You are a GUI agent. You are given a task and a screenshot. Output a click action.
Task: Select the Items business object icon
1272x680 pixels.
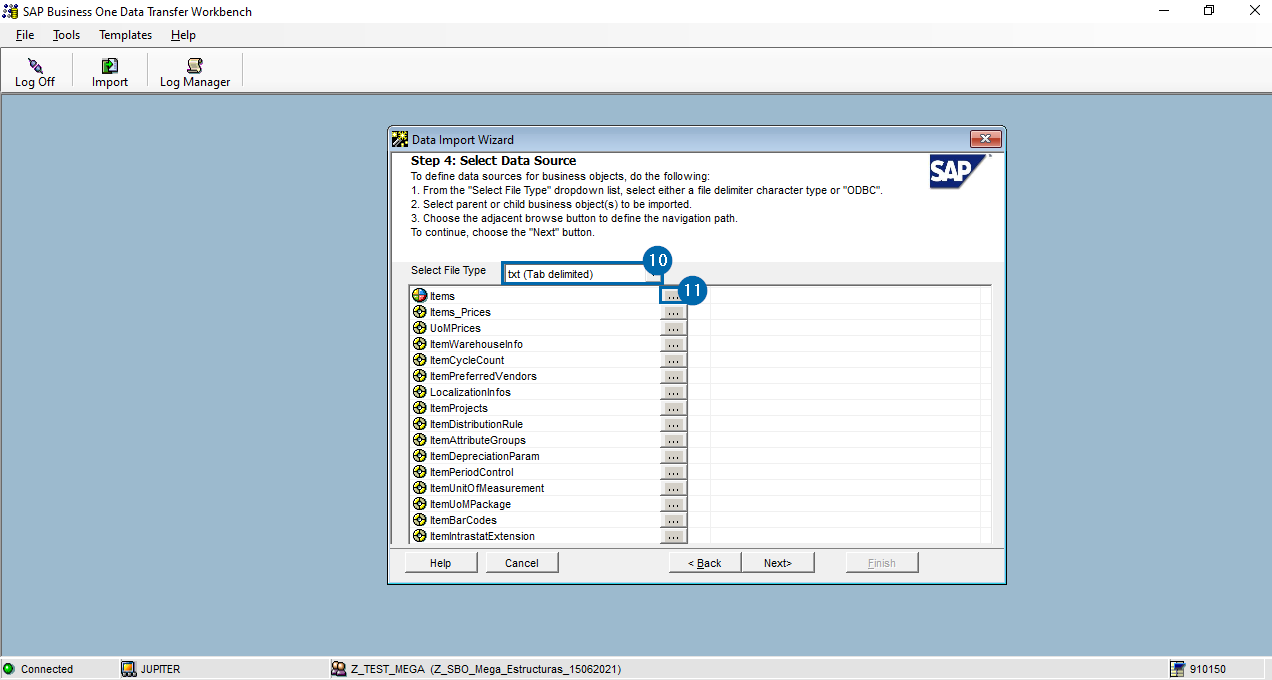coord(420,296)
